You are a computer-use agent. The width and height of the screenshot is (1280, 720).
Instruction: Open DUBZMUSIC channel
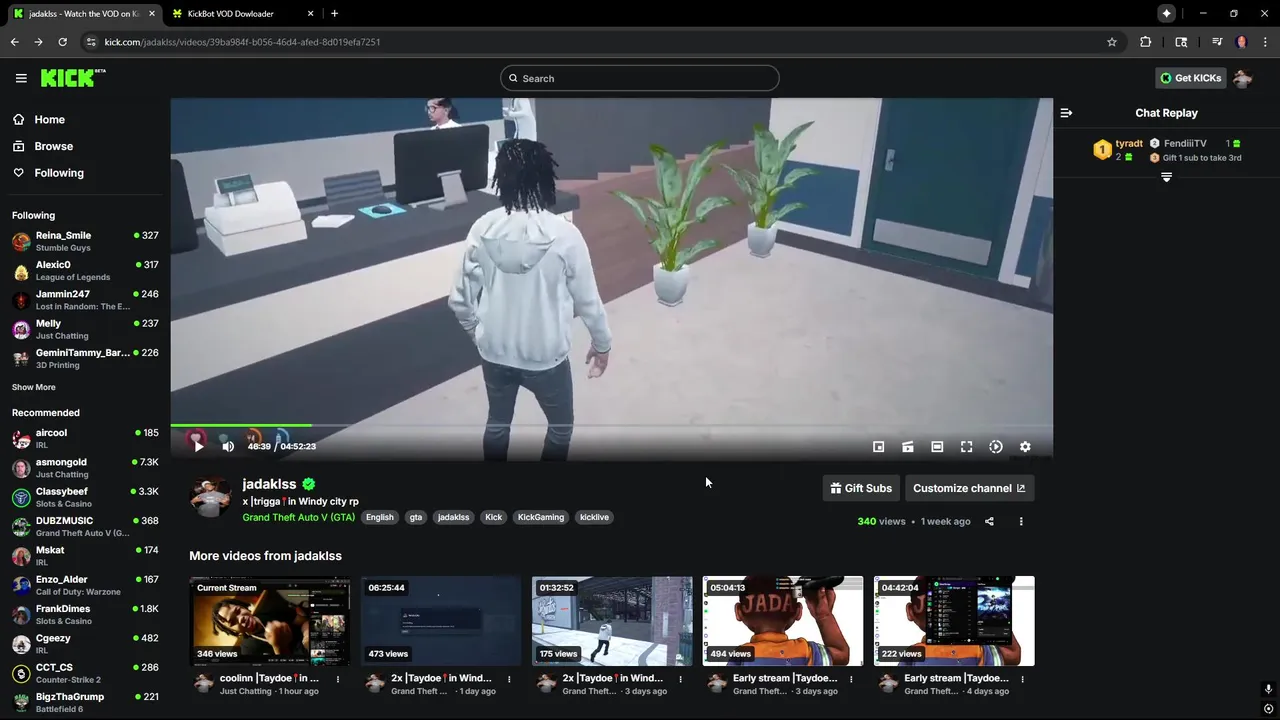85,526
